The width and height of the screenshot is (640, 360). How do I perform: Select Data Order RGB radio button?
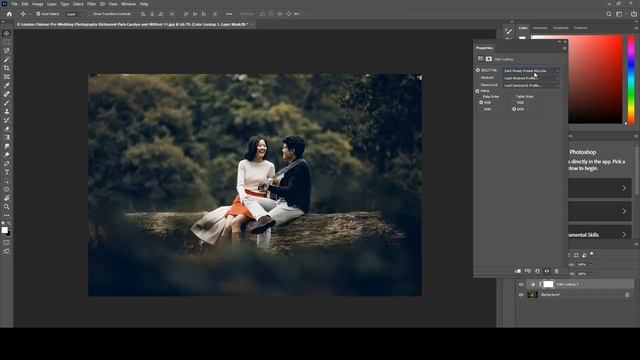481,102
